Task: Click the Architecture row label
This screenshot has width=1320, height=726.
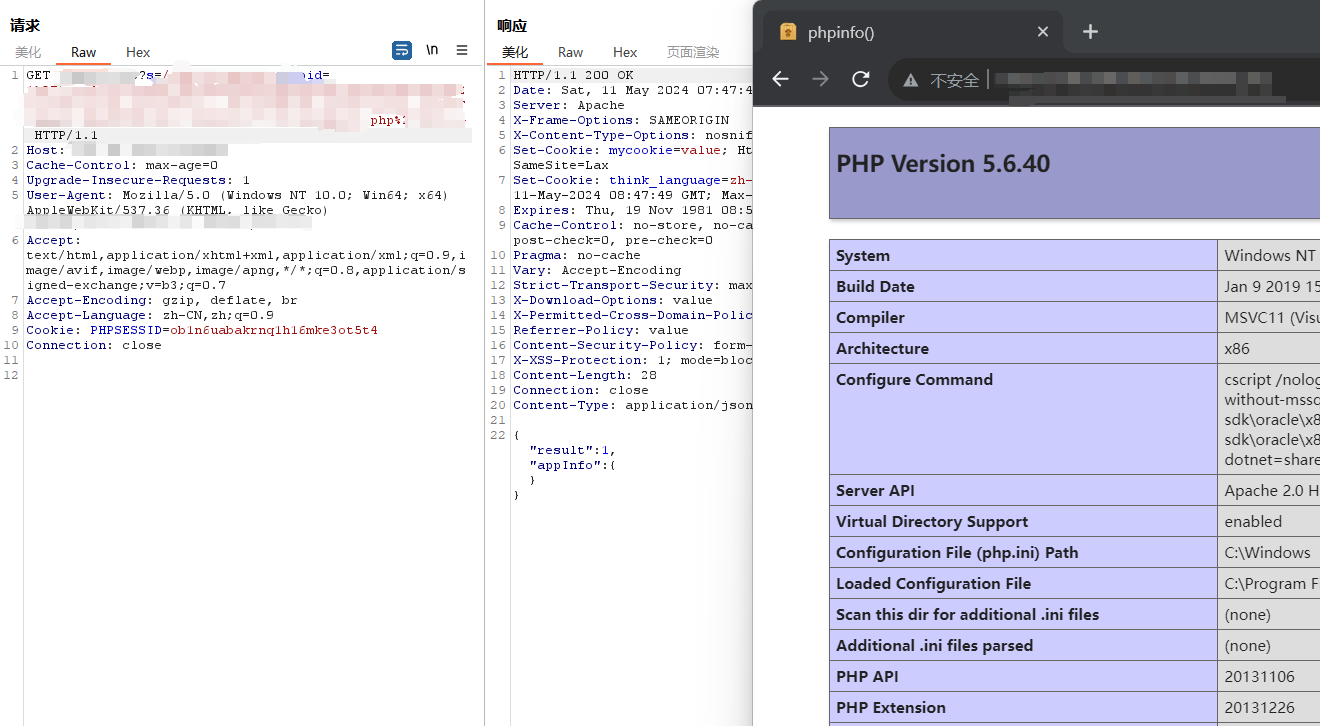Action: 882,349
